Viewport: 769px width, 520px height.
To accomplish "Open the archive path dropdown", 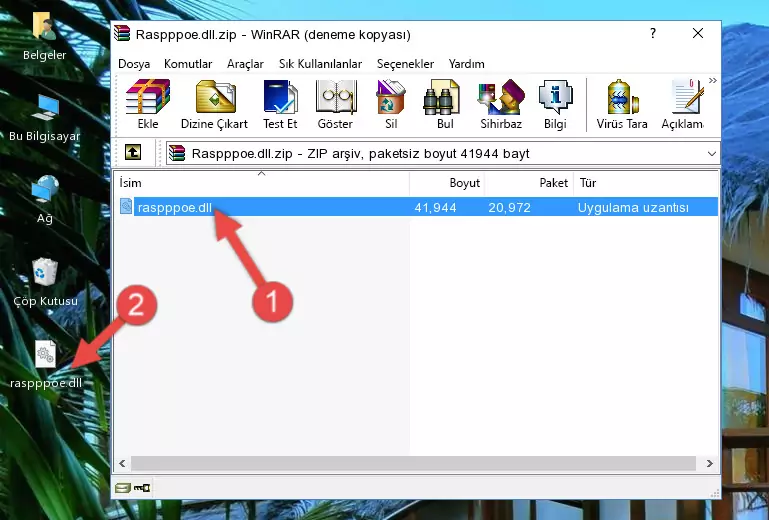I will tap(712, 154).
